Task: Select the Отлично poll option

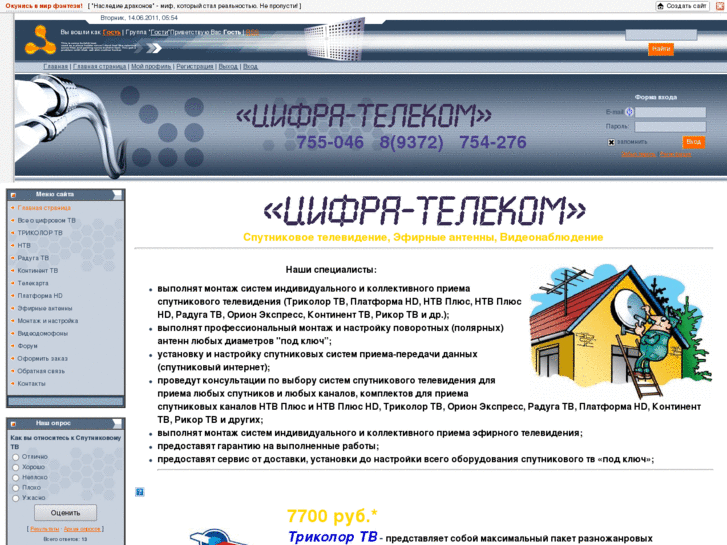Action: pyautogui.click(x=15, y=457)
